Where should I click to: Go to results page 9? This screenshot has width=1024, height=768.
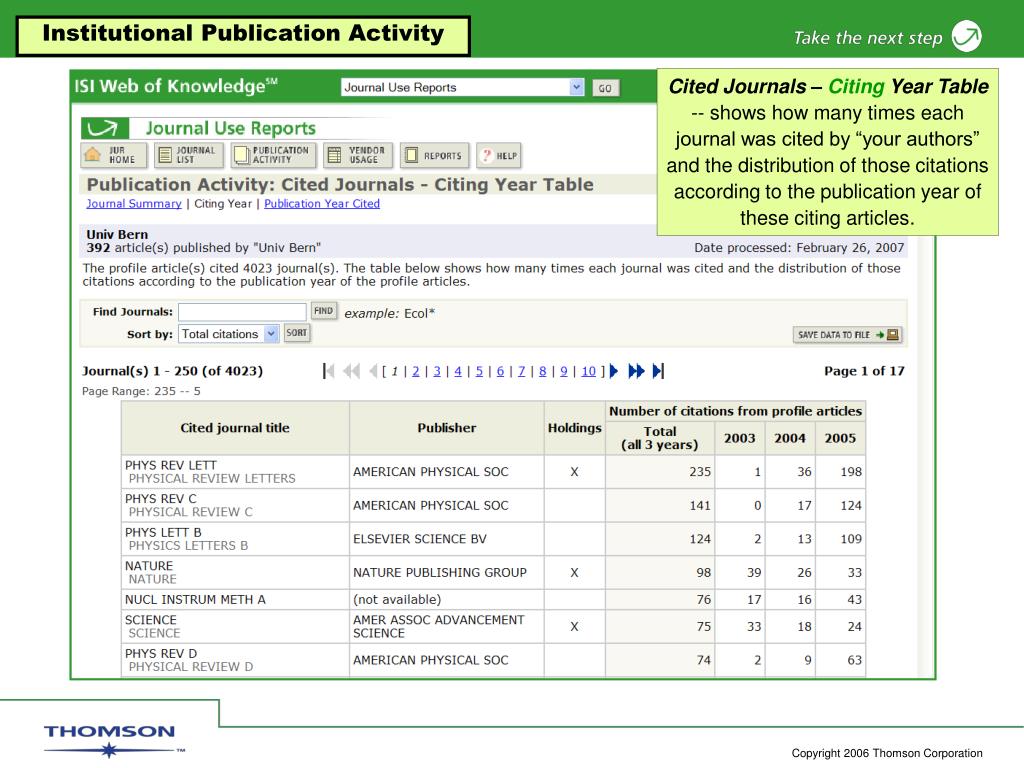point(564,371)
